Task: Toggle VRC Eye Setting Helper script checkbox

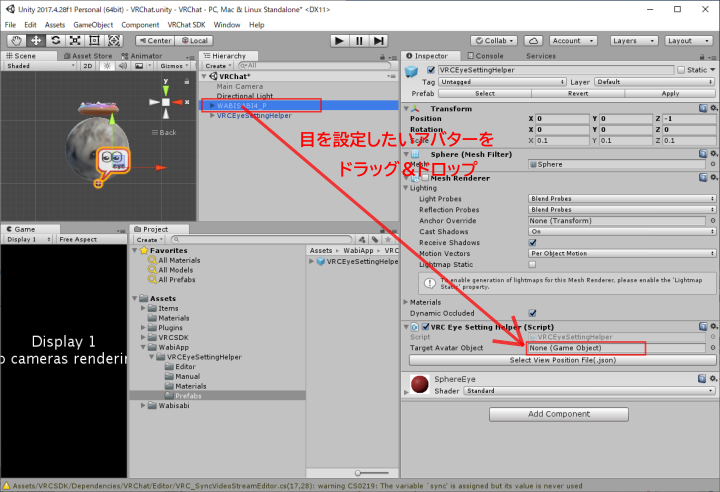Action: (426, 327)
